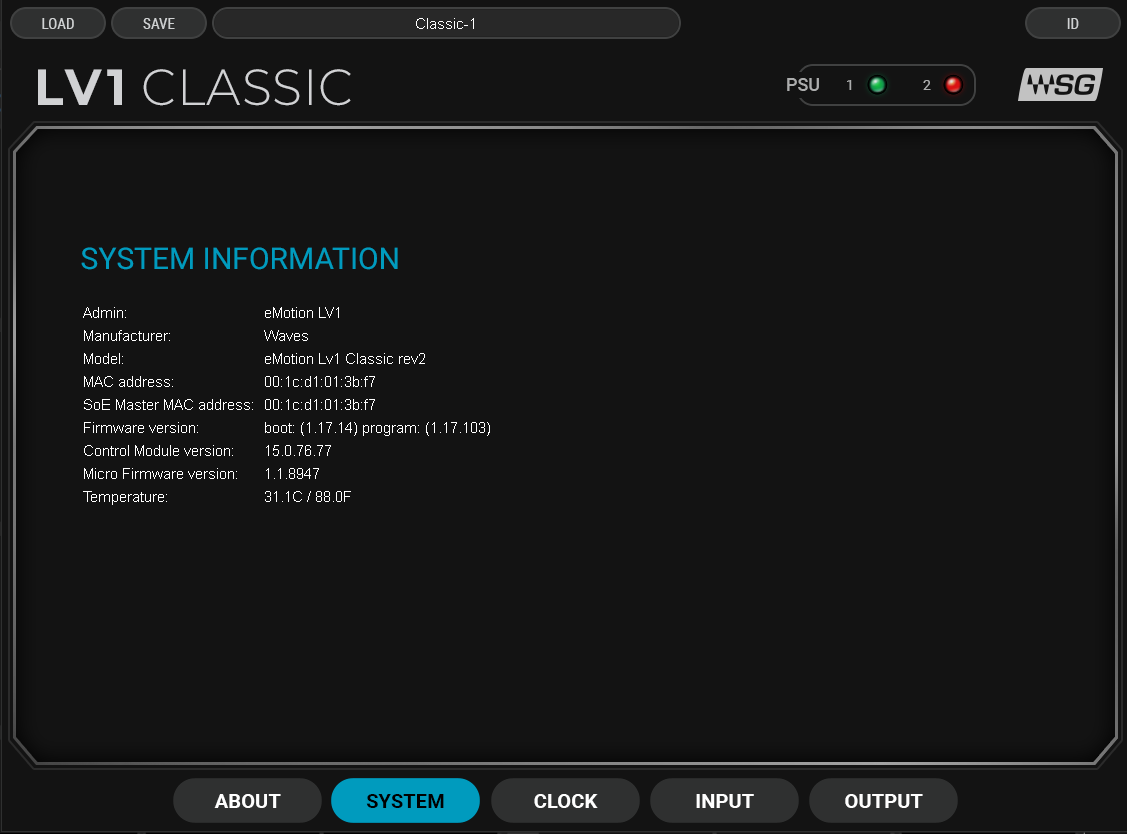
Task: Click the ID identify button
Action: [x=1072, y=24]
